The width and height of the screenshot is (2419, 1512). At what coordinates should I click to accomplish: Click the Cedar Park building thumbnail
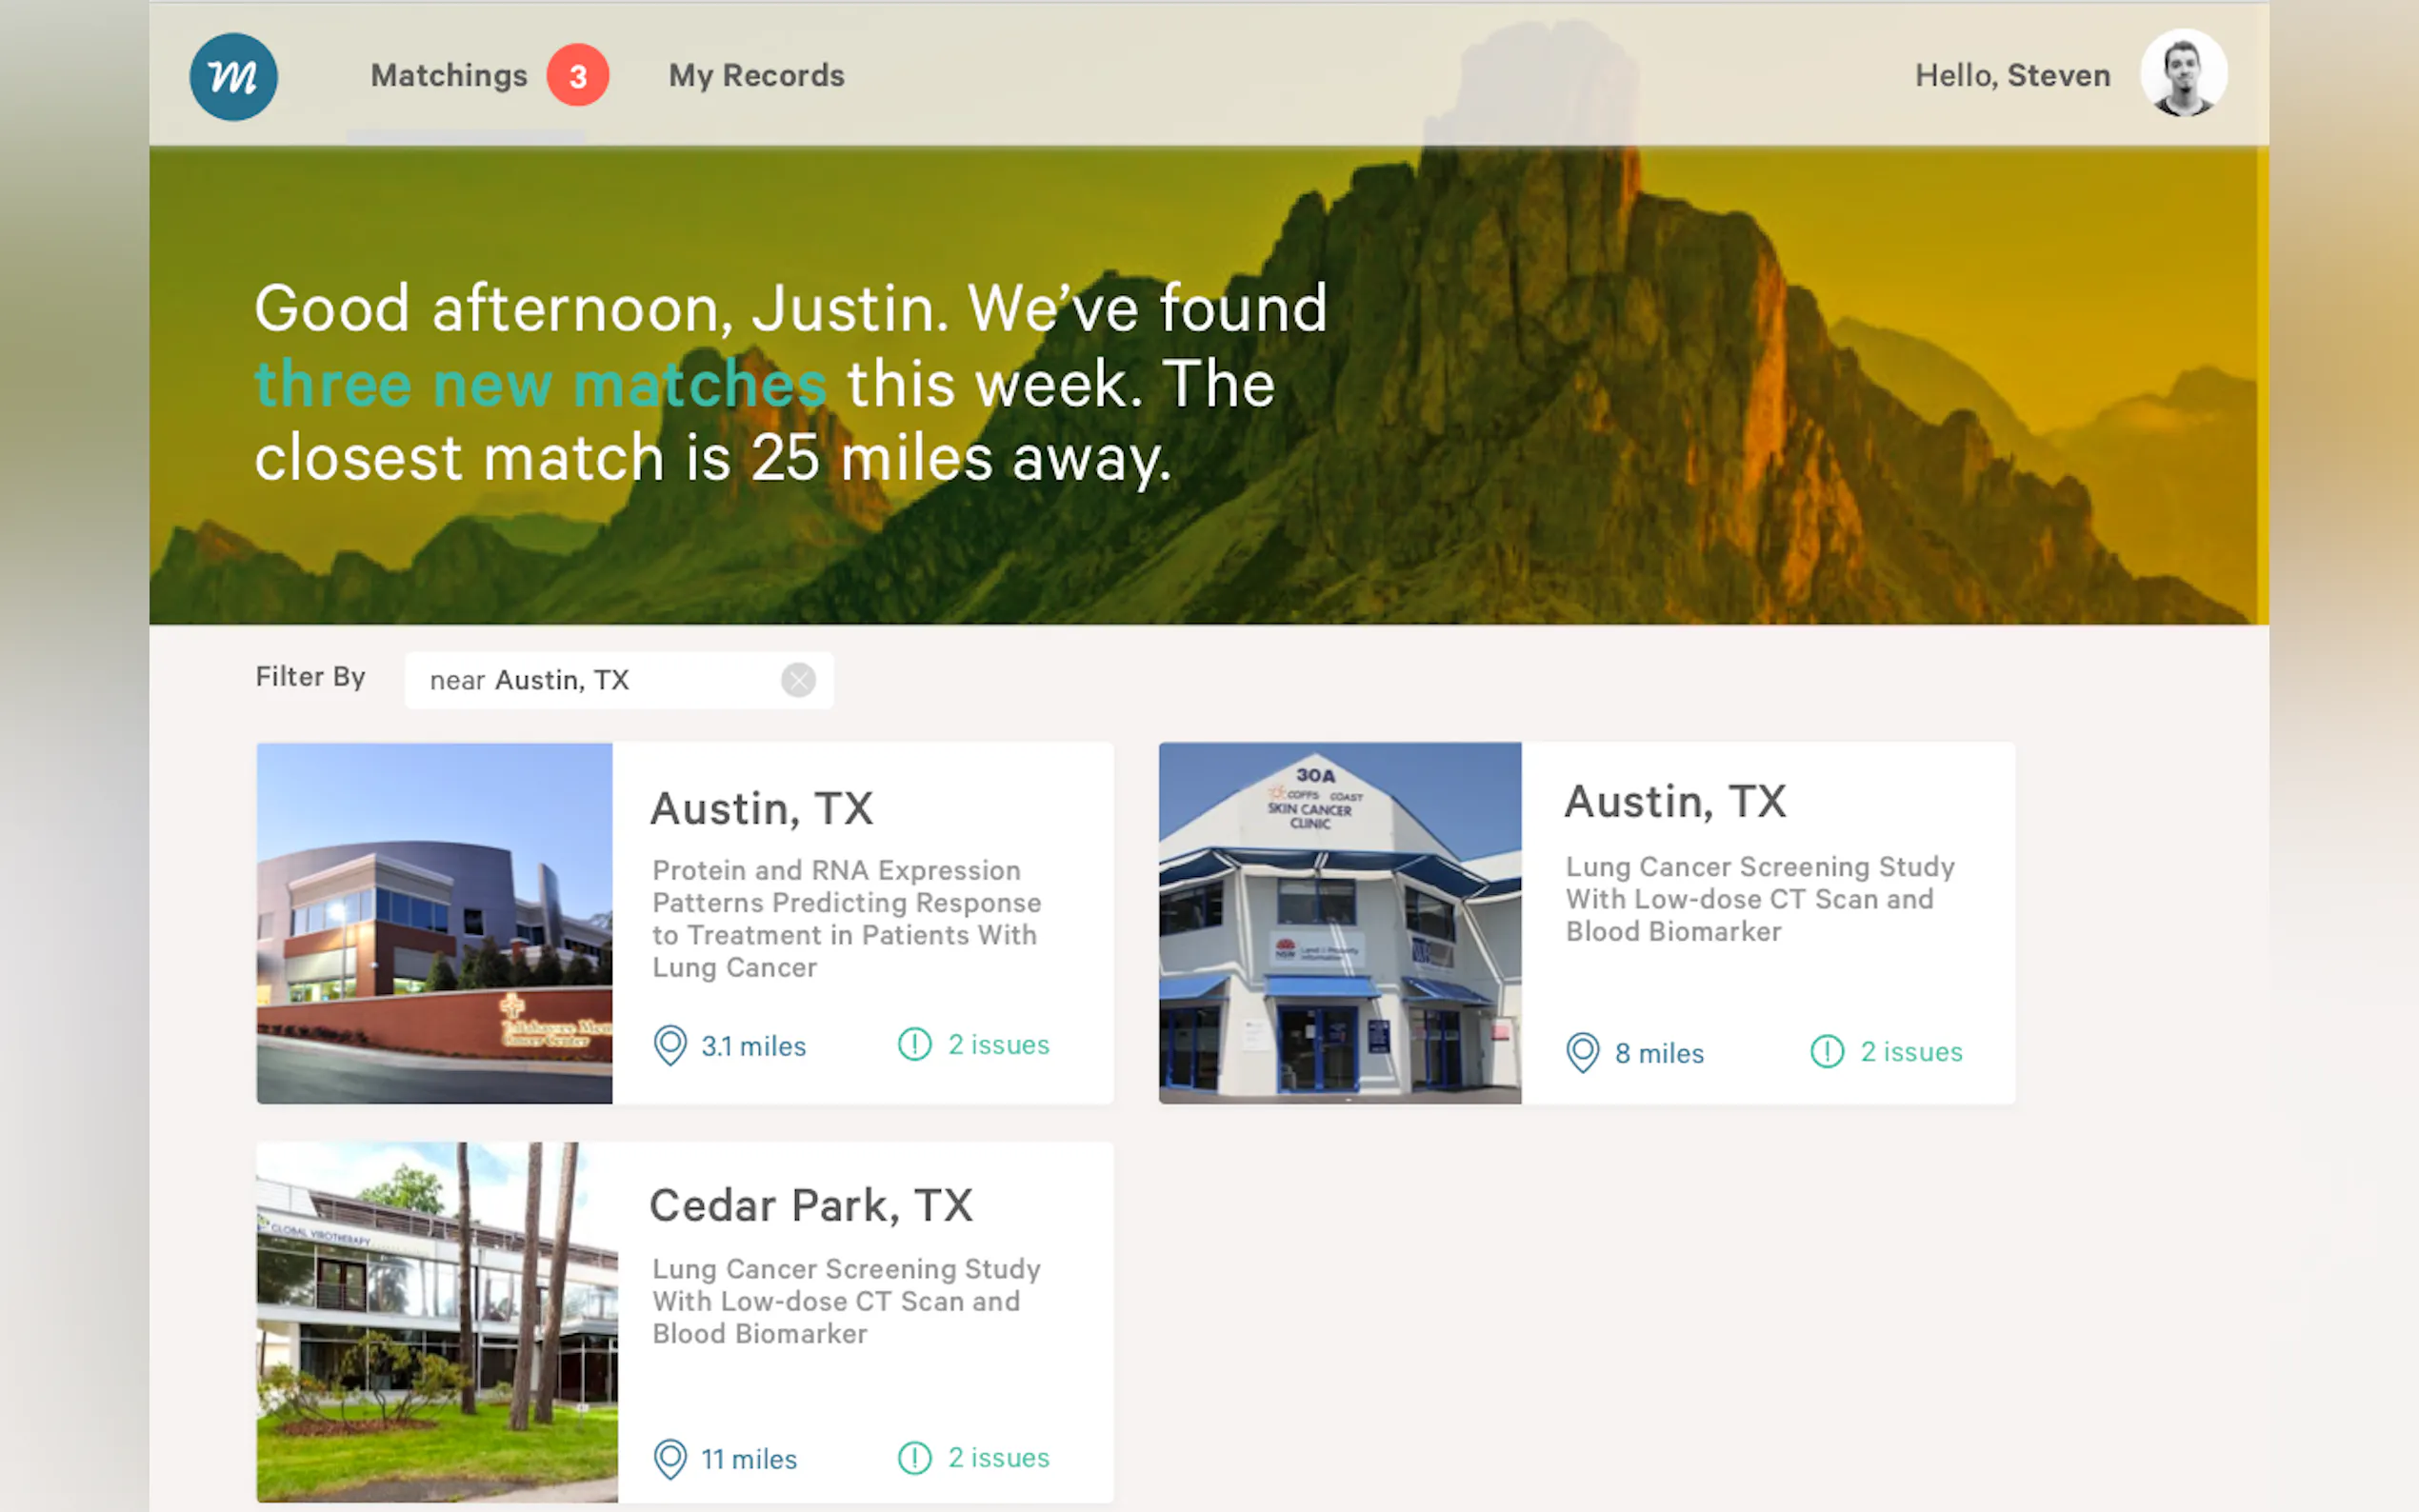click(x=437, y=1322)
